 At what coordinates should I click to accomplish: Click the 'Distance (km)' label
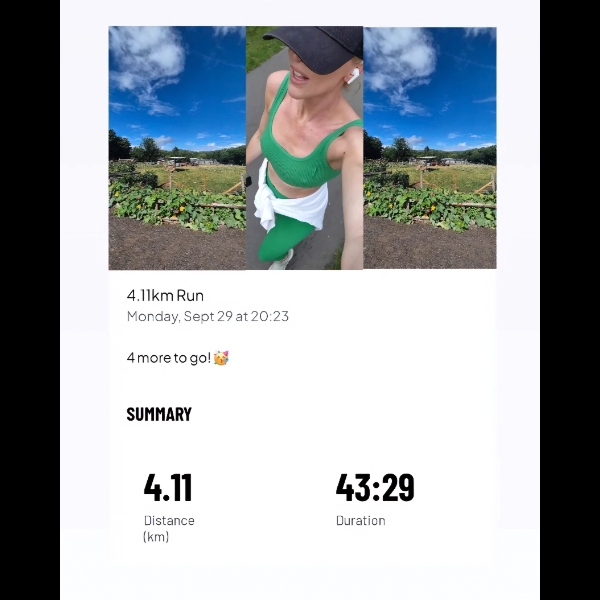(x=169, y=528)
